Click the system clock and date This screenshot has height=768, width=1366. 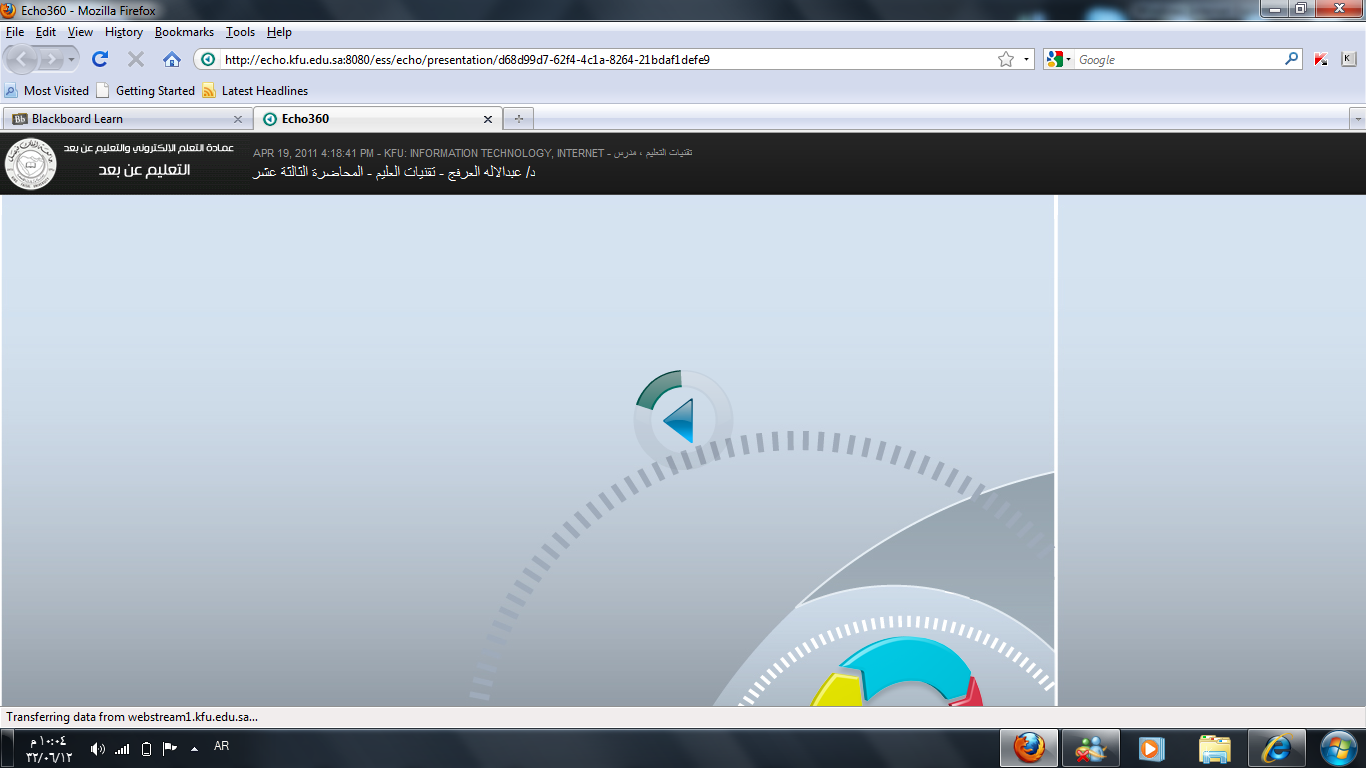47,749
